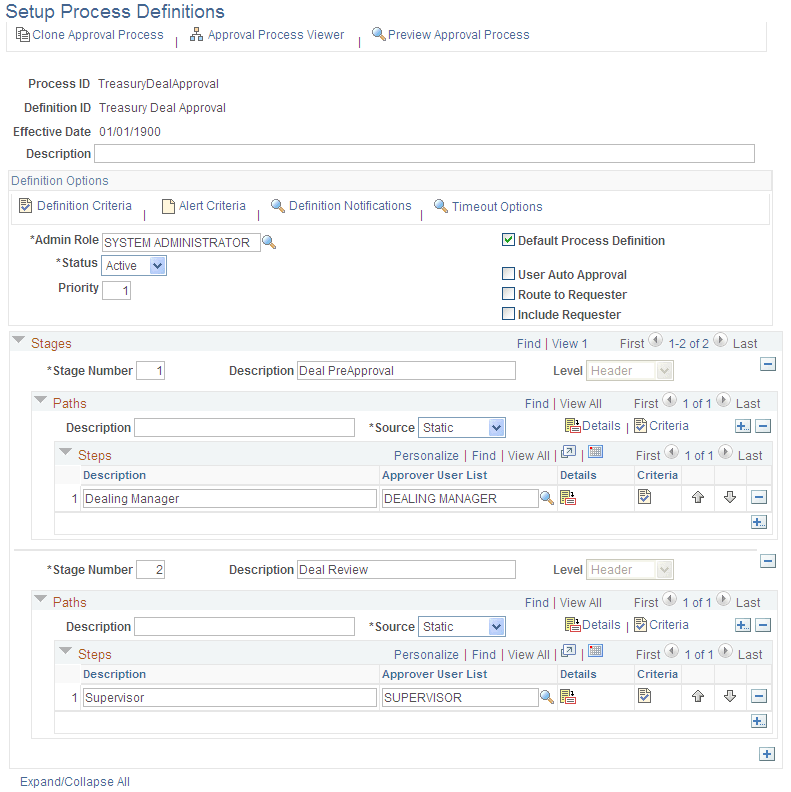Add a path in Deal Review stage
This screenshot has height=792, width=791.
point(743,625)
